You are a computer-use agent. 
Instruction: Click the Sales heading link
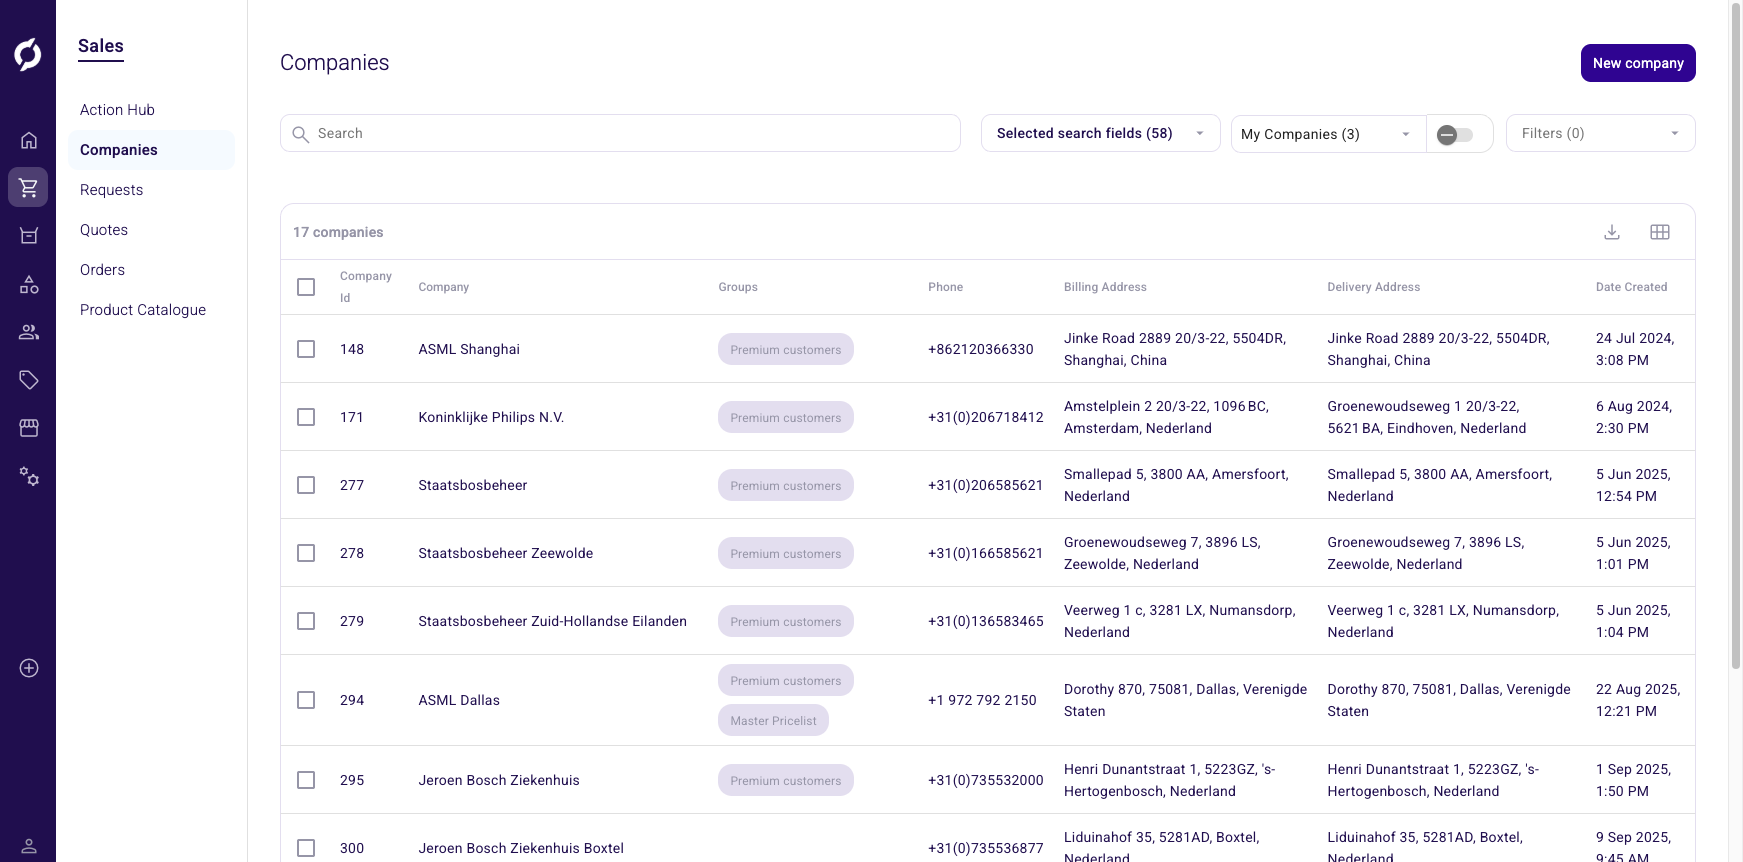pyautogui.click(x=101, y=46)
